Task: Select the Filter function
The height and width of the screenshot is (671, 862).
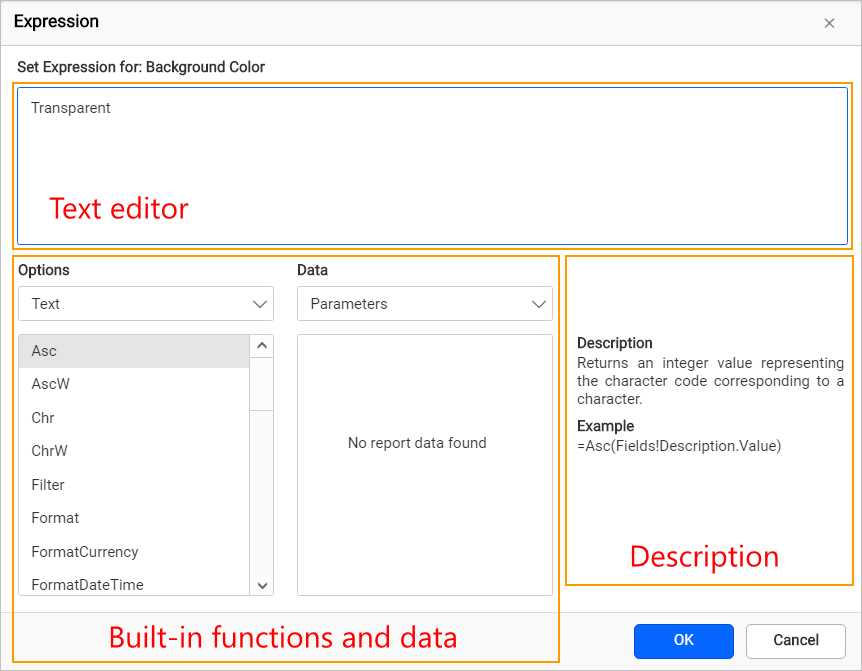Action: (x=48, y=485)
